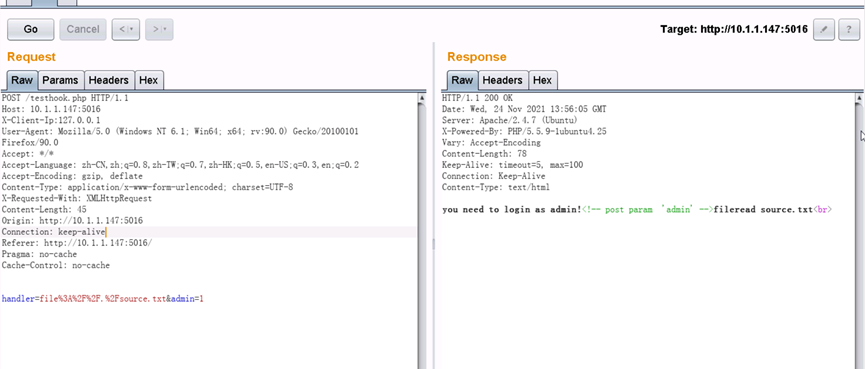
Task: Click the 'Accept-Language' request header line
Action: 180,165
